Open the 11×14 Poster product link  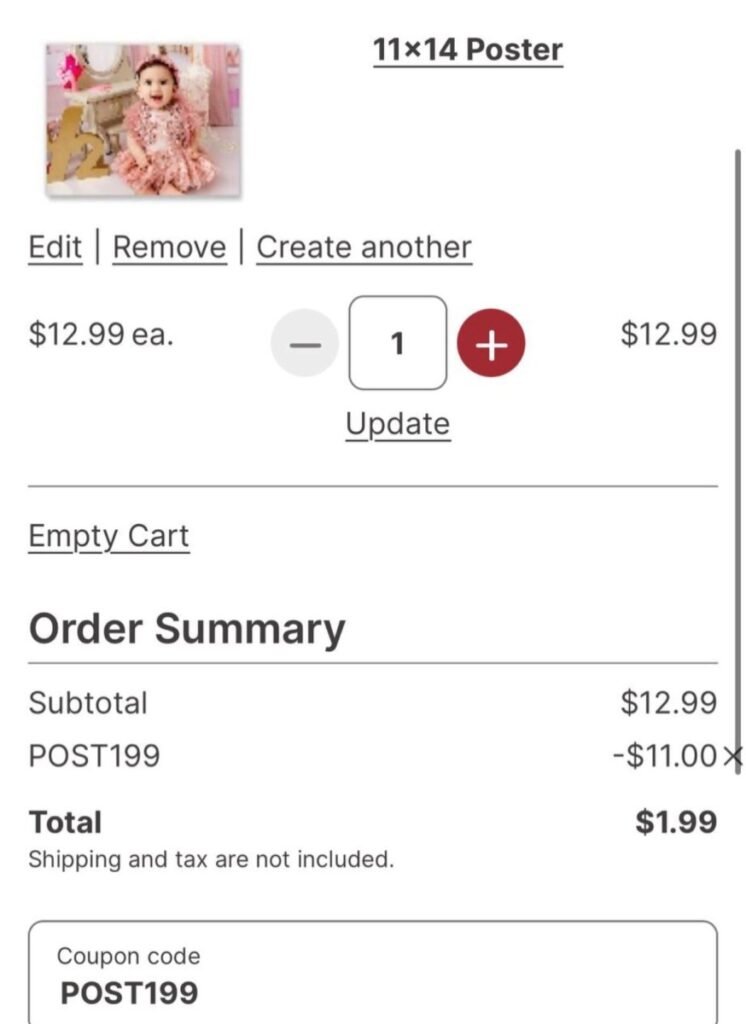click(x=468, y=49)
